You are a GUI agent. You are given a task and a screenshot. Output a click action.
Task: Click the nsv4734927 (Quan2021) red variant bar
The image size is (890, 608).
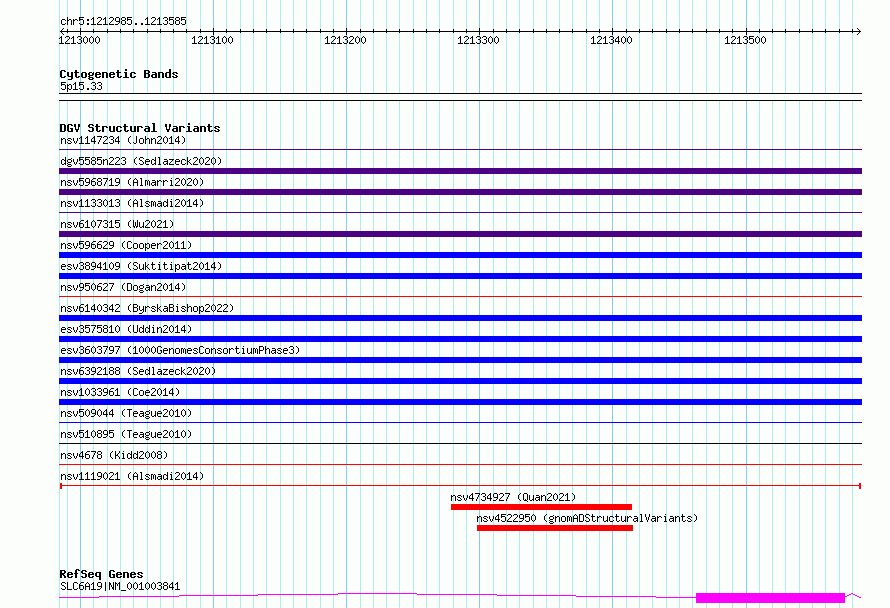541,507
